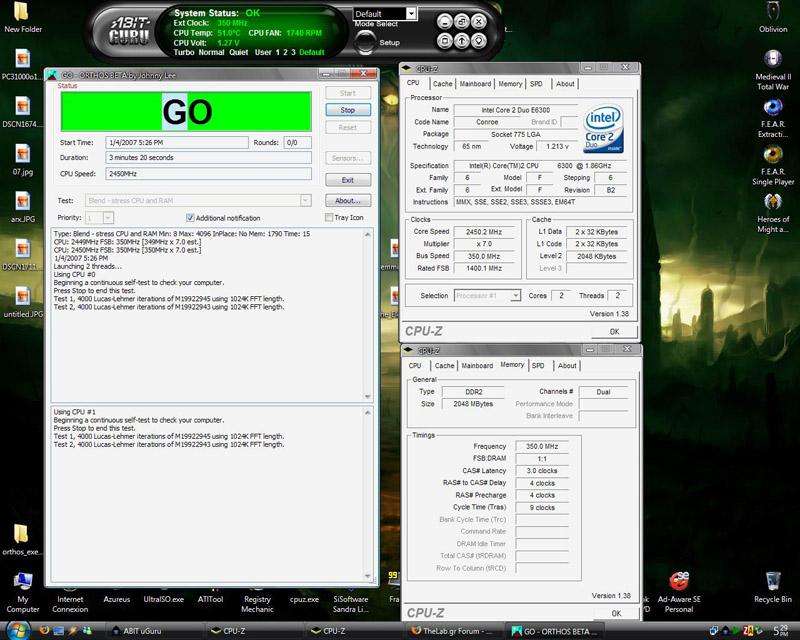Open the untitled.JPG desktop file

23,302
